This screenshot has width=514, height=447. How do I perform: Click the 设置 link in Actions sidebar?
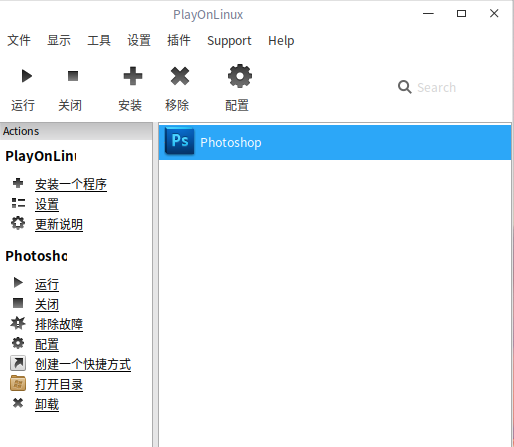pyautogui.click(x=47, y=204)
